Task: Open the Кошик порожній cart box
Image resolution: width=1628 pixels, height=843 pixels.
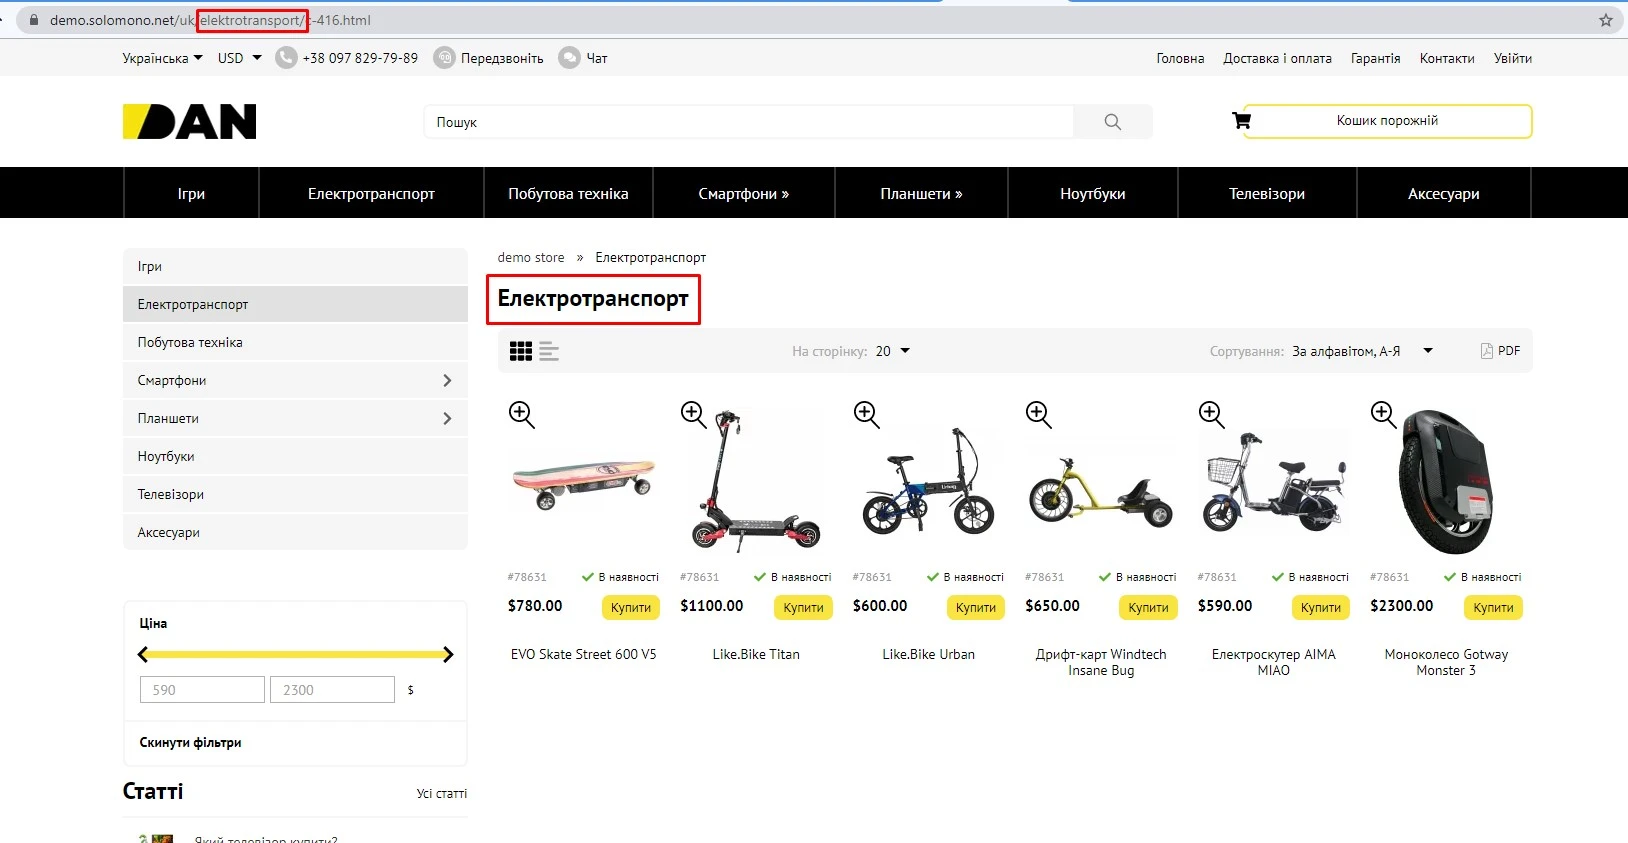Action: 1387,121
